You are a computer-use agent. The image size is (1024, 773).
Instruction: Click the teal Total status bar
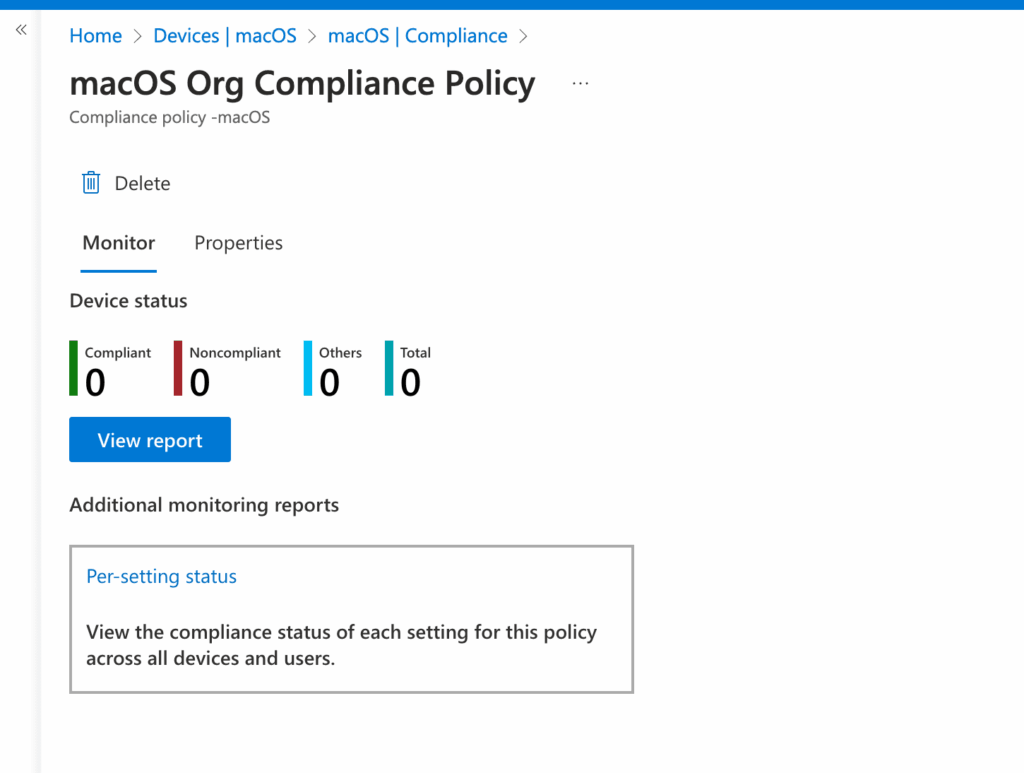click(x=387, y=369)
